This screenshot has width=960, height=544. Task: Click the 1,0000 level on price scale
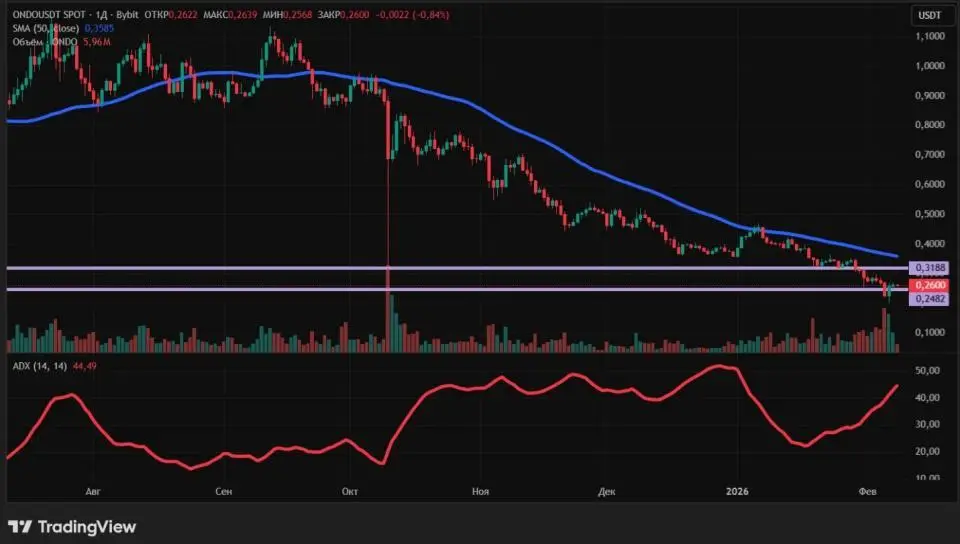point(930,66)
